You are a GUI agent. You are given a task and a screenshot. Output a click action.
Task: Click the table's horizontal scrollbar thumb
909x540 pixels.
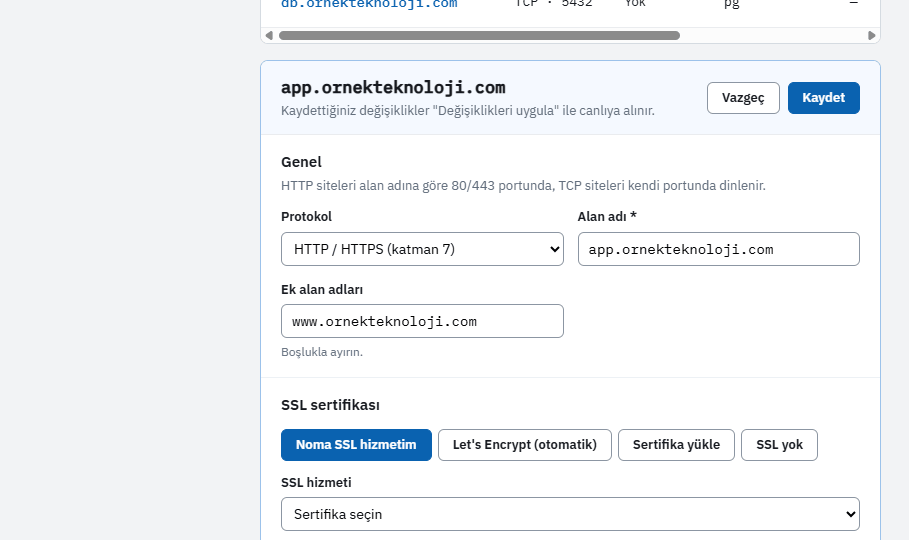479,35
